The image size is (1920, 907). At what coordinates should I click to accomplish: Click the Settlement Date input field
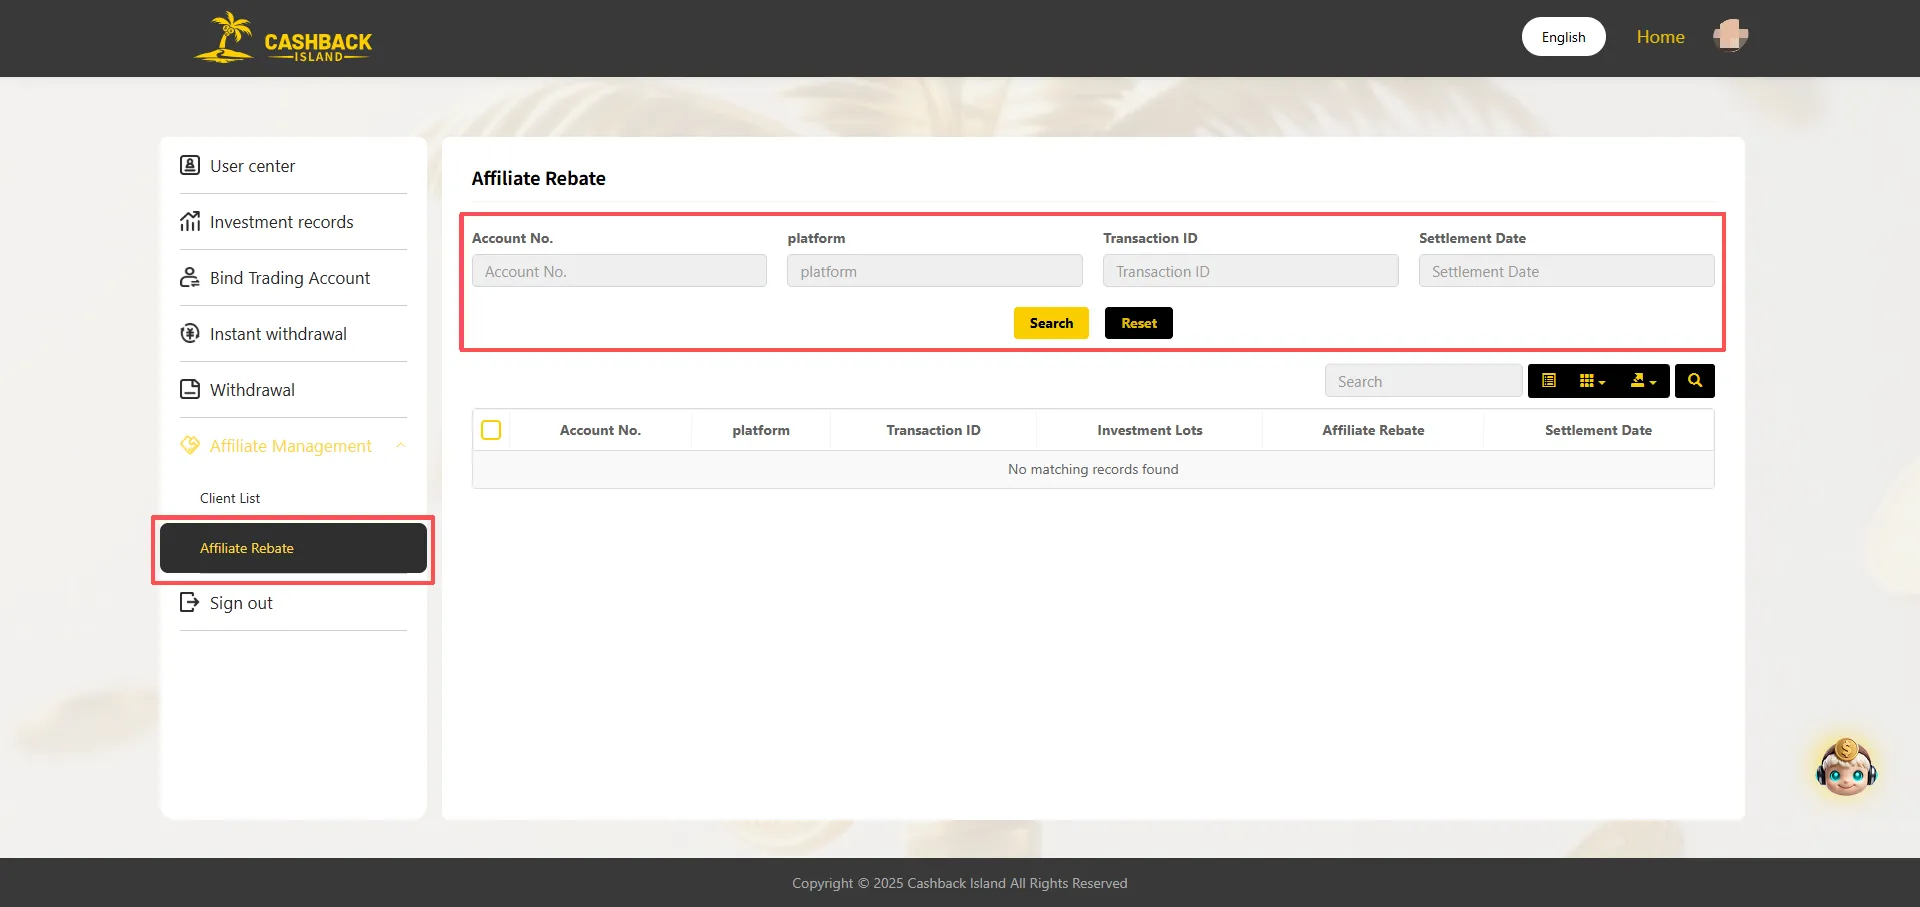pos(1566,270)
